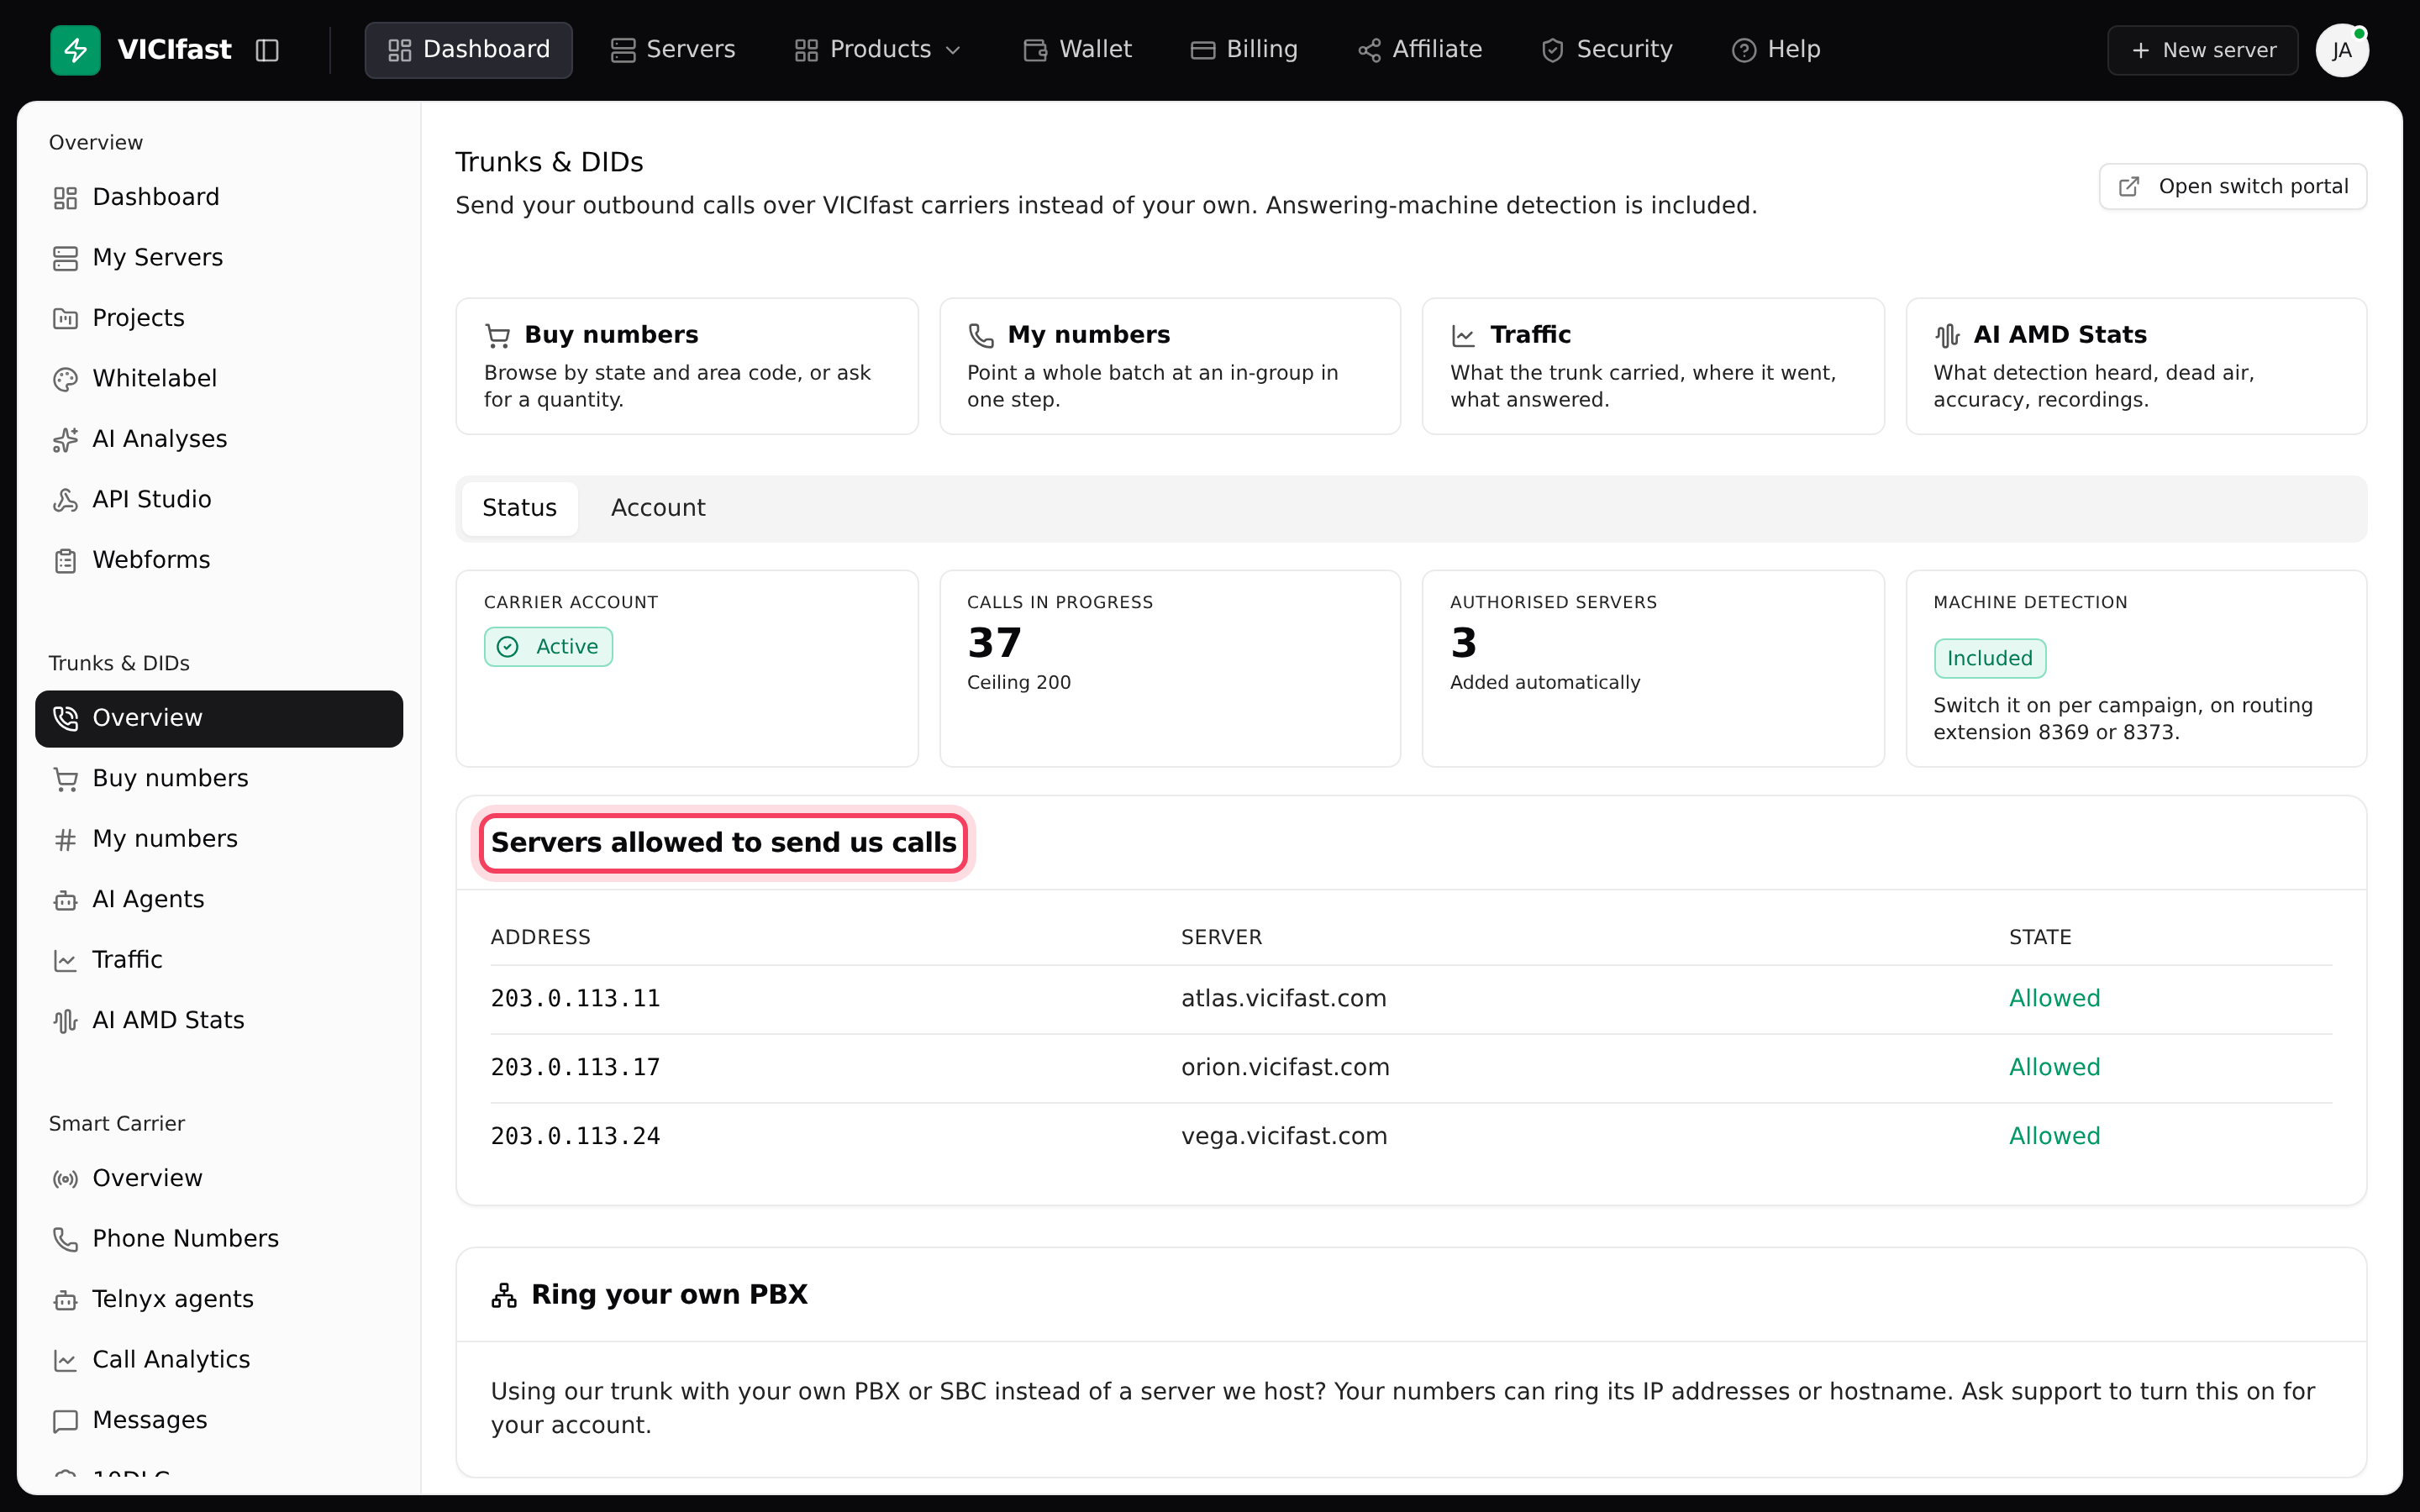Viewport: 2420px width, 1512px height.
Task: Click Open switch portal button
Action: [x=2232, y=186]
